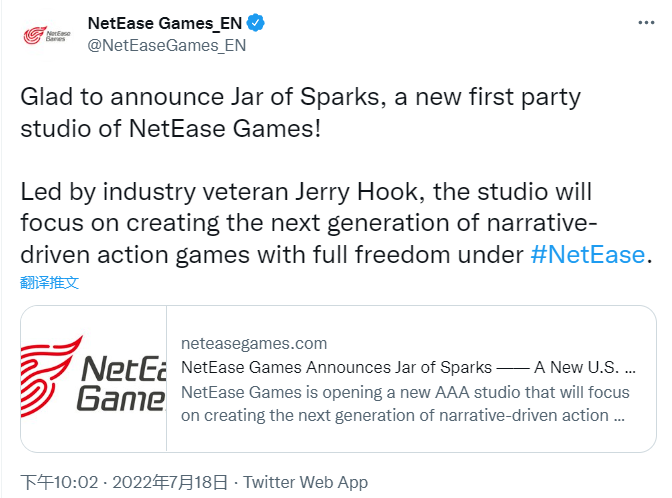The image size is (672, 498).
Task: Click the neteasegames.com domain in the card
Action: 254,343
